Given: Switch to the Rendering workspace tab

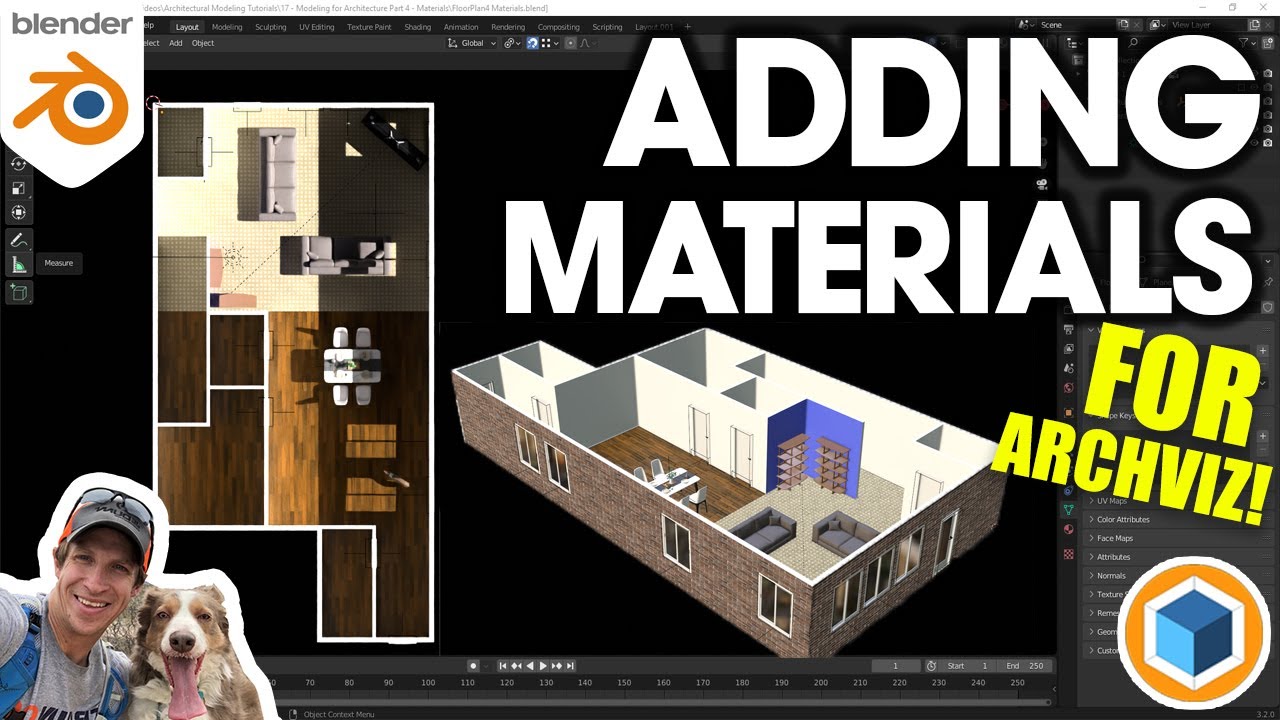Looking at the screenshot, I should tap(508, 27).
